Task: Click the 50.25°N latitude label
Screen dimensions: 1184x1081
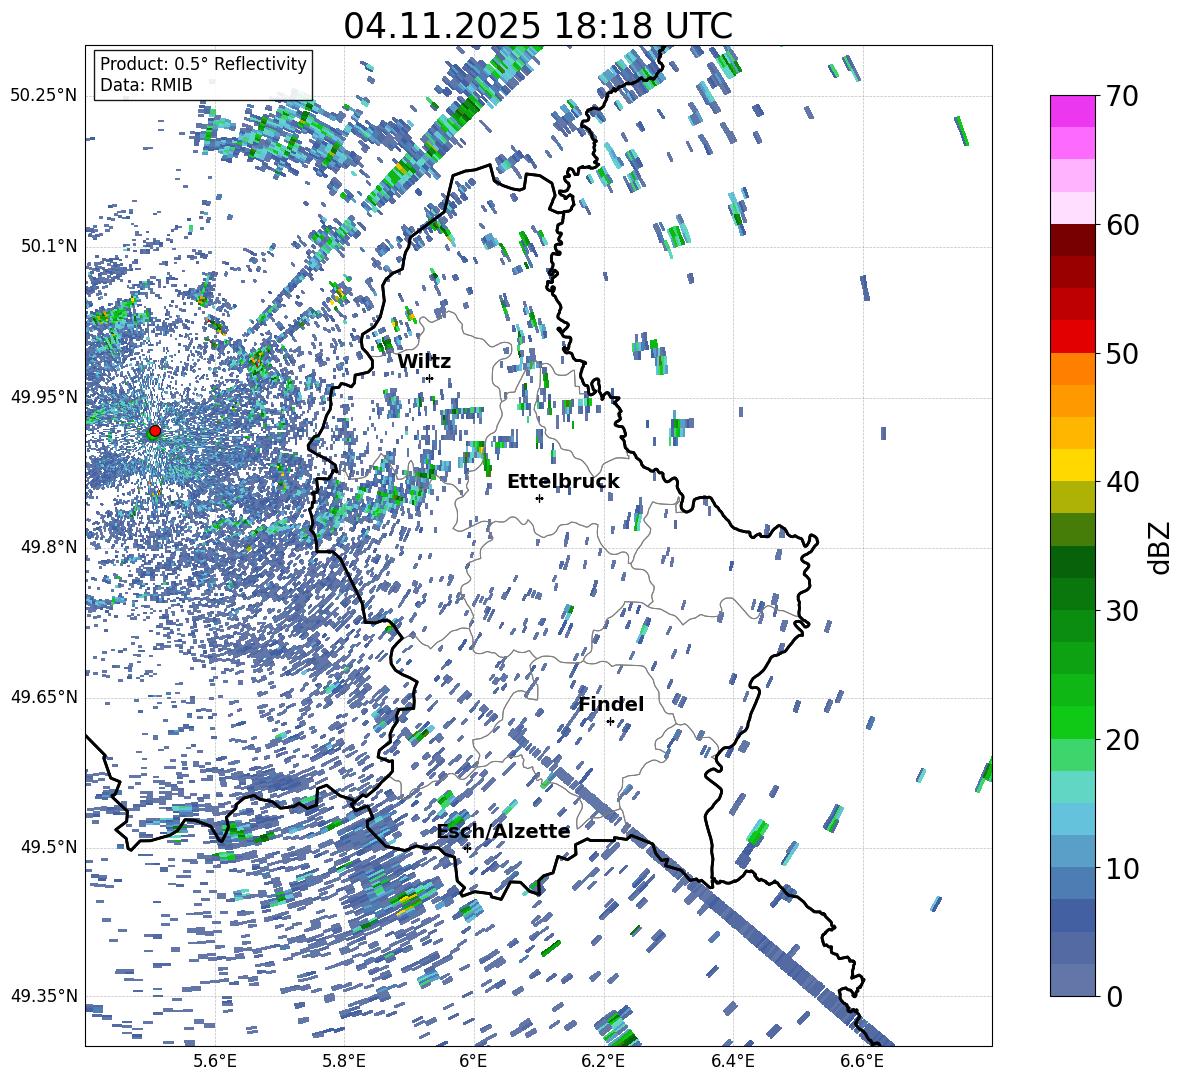Action: coord(44,96)
